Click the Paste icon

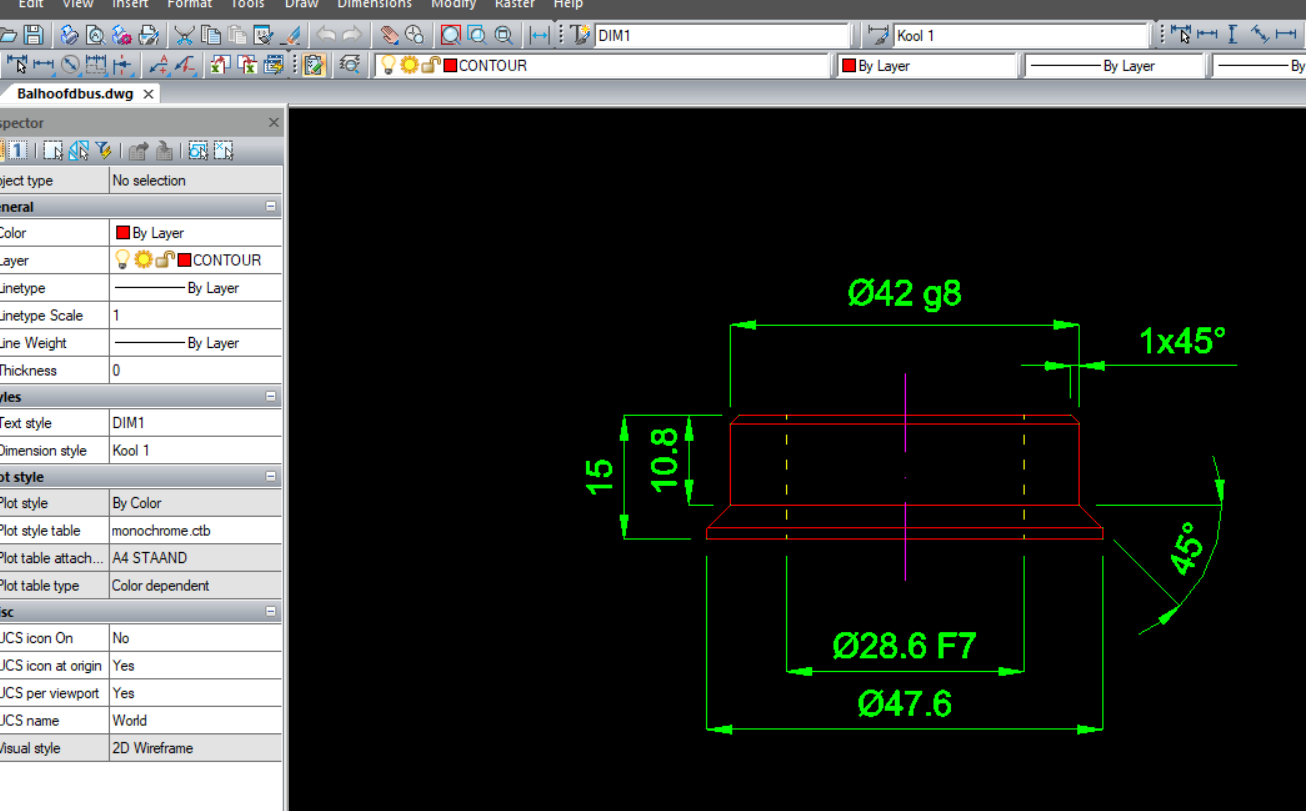pos(237,35)
